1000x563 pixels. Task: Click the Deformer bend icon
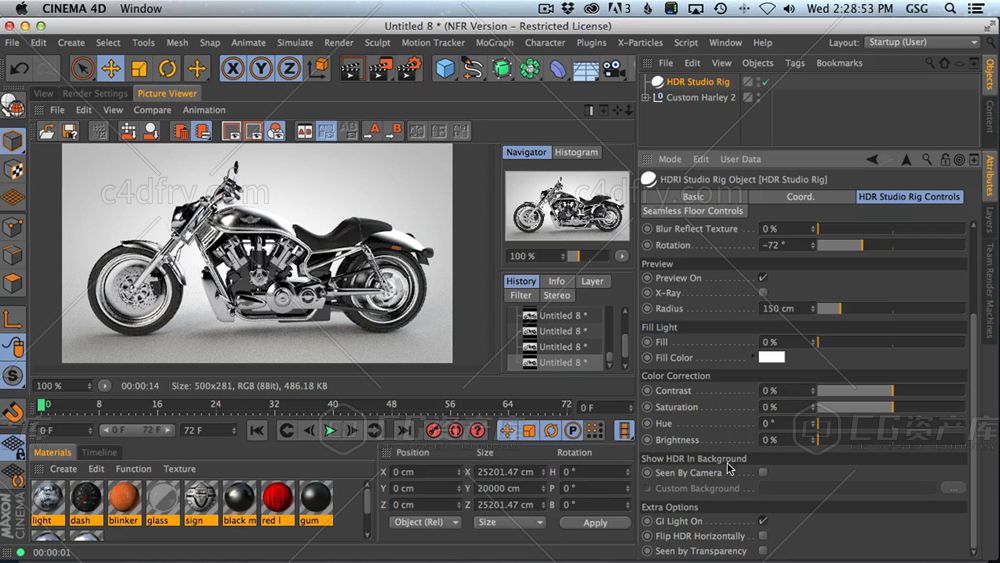point(557,68)
